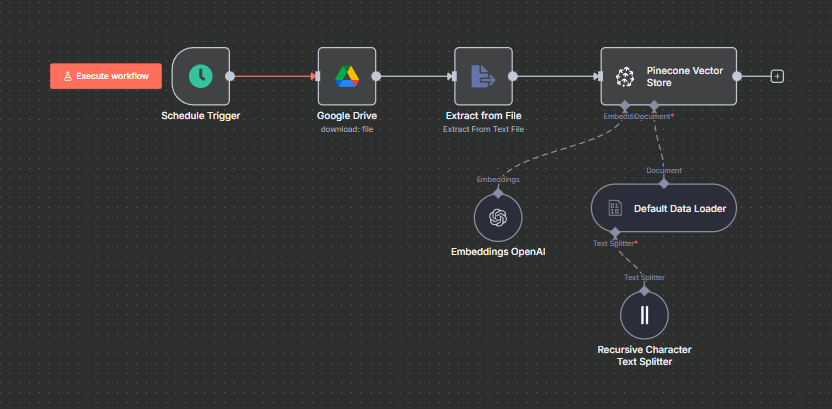Click Pinecone's Embedding diamond connector
This screenshot has width=832, height=409.
625,105
